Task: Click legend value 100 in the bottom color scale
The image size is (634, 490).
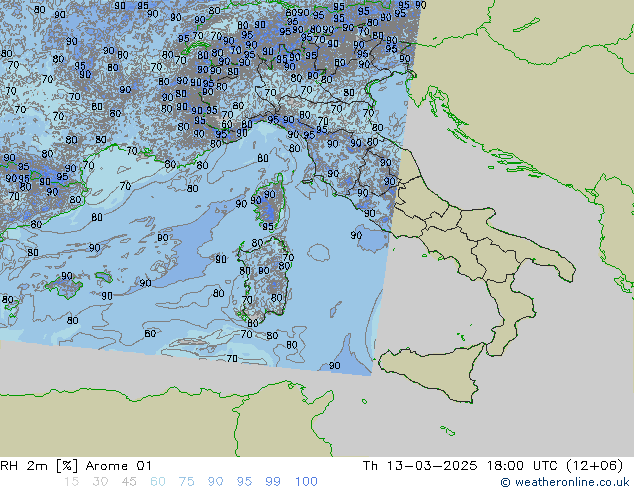Action: pos(306,482)
